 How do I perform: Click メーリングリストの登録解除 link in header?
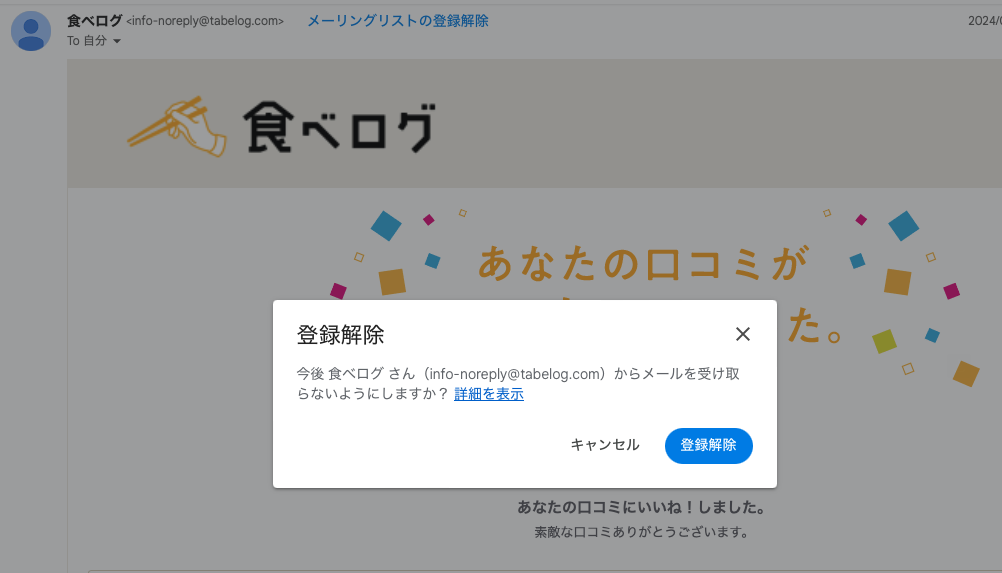pyautogui.click(x=397, y=21)
